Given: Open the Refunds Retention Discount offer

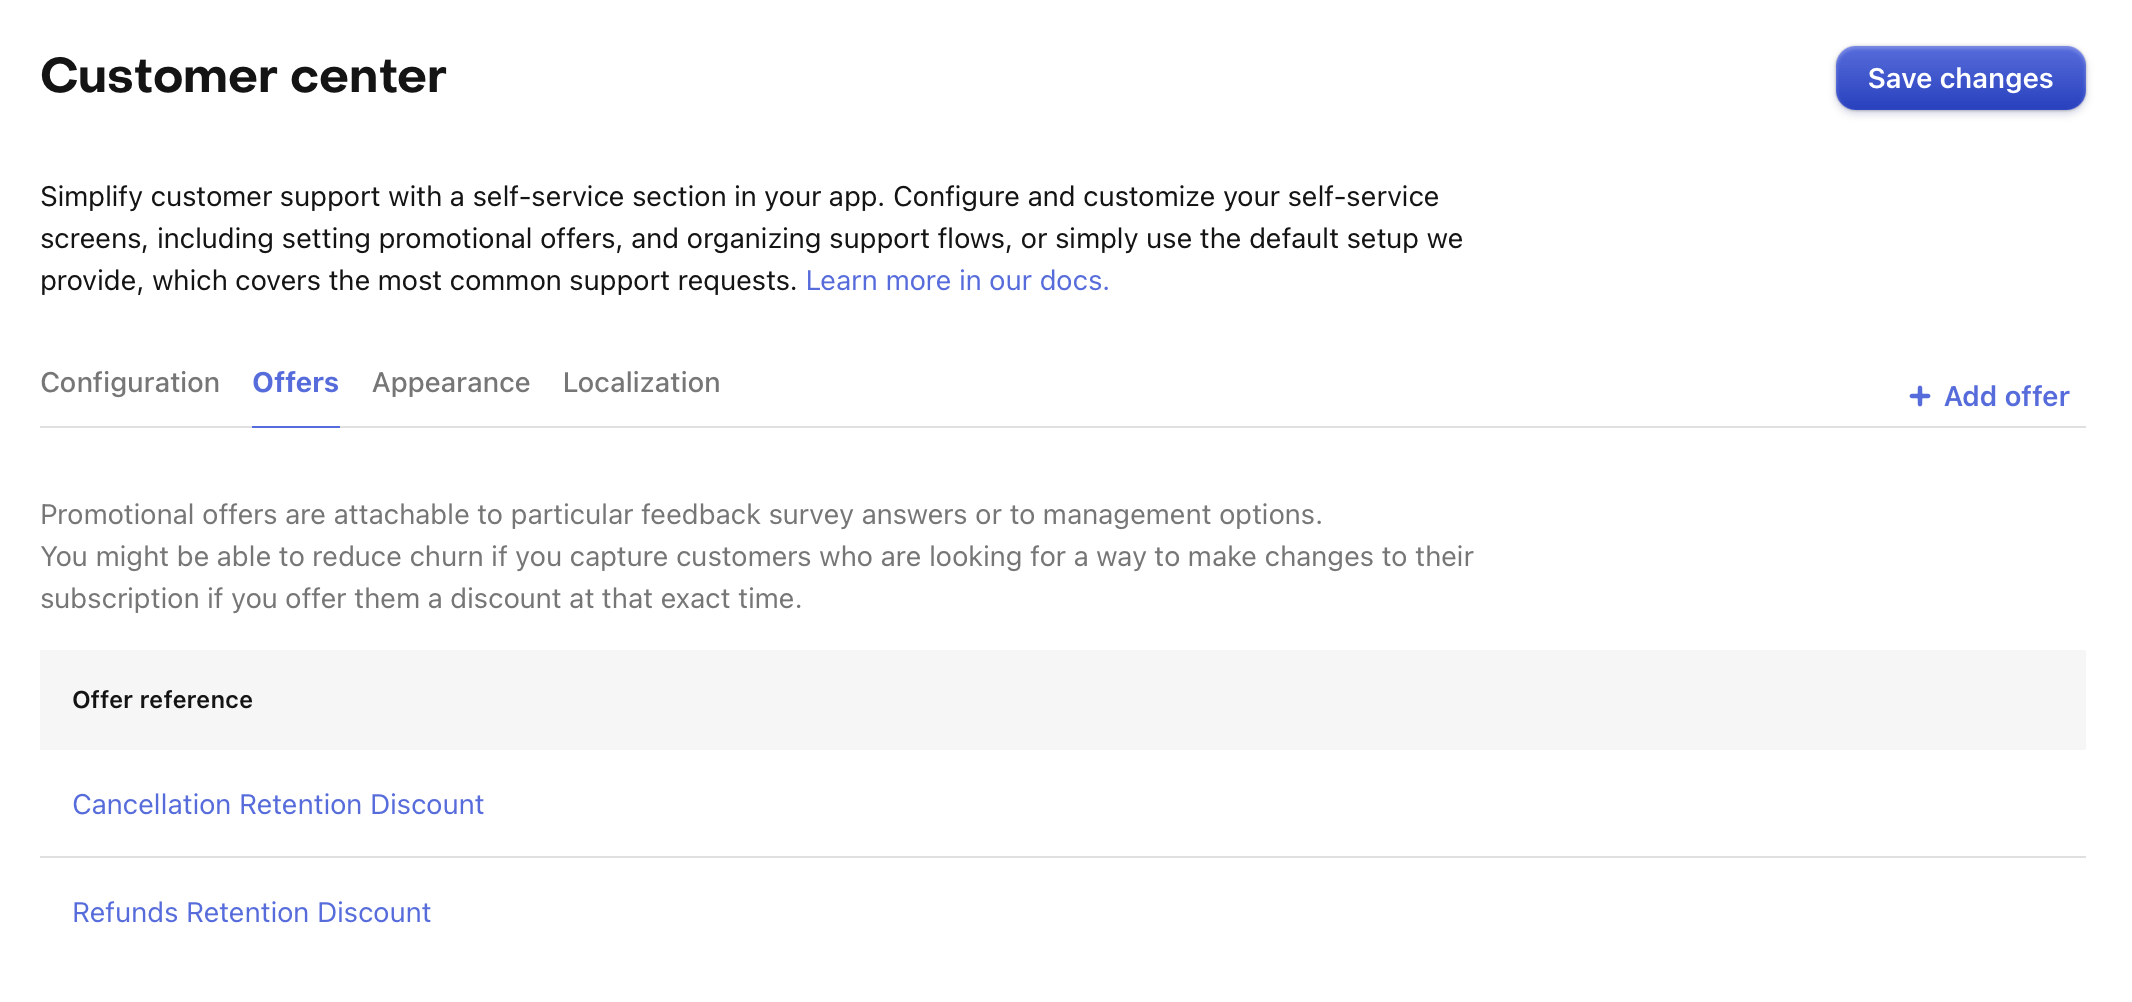Looking at the screenshot, I should point(251,912).
